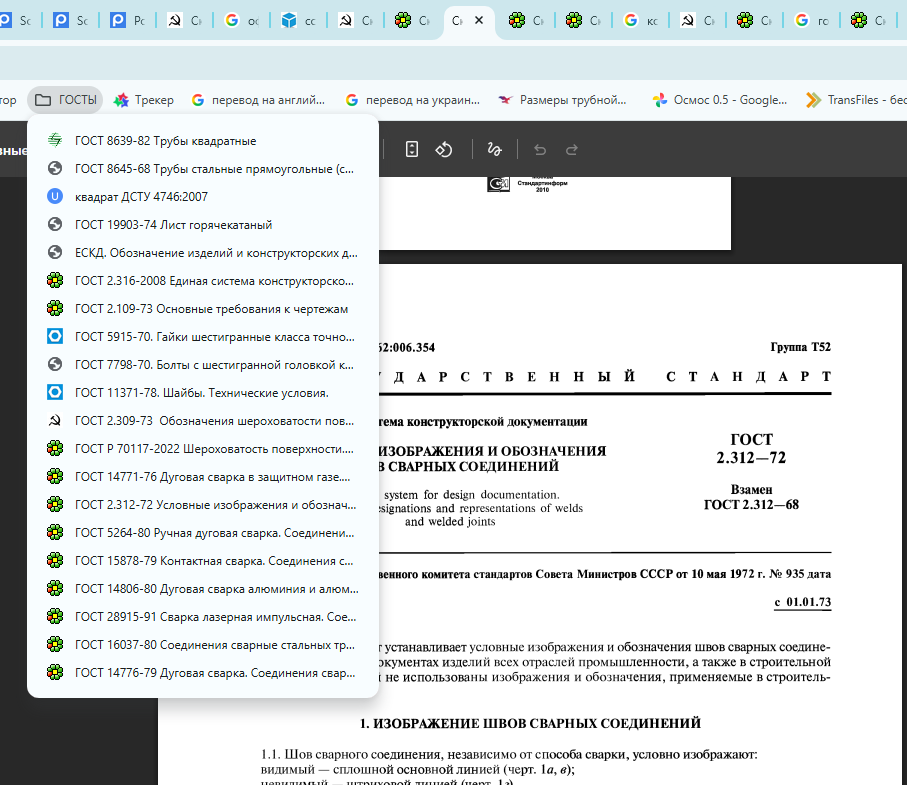Undo last PDF annotation
Screen dimensions: 907x785
click(540, 150)
